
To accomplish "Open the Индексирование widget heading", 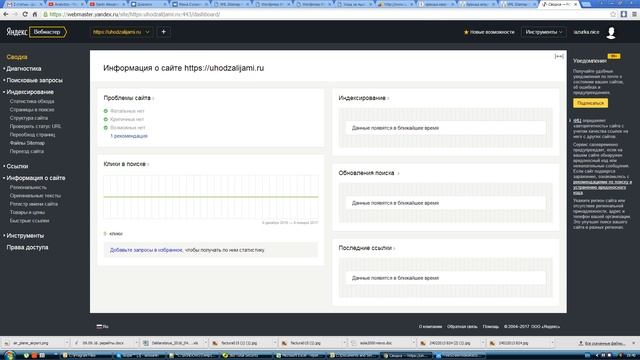I will point(362,98).
